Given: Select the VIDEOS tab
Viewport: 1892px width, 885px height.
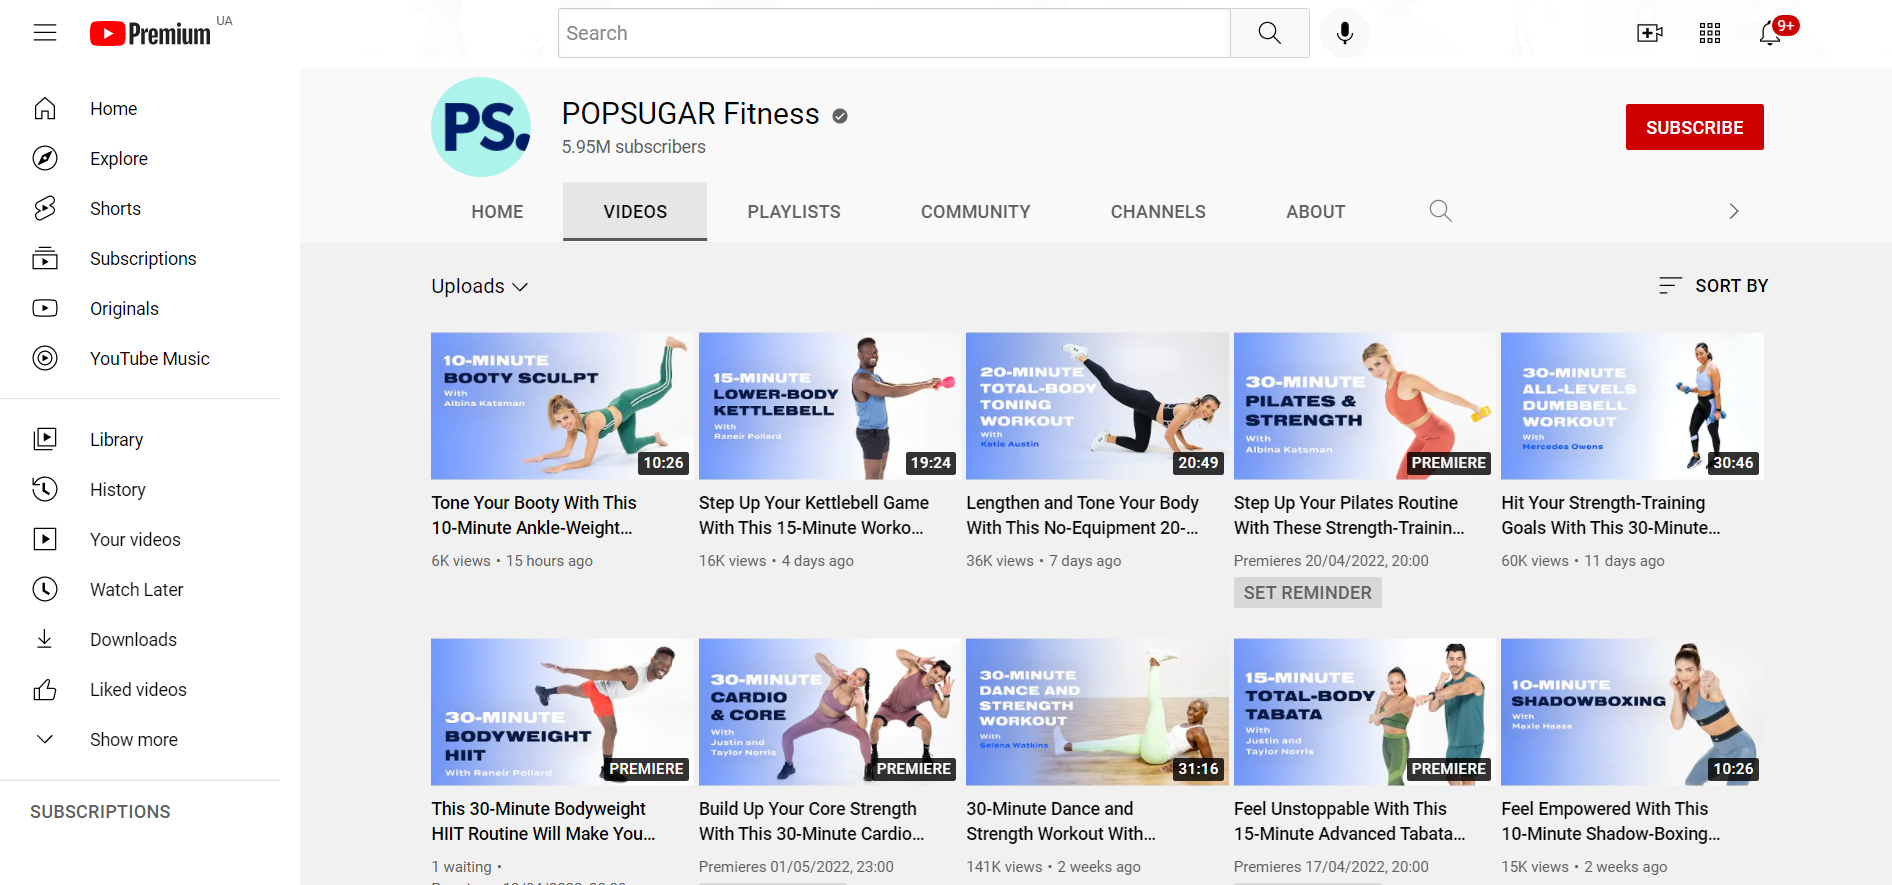Looking at the screenshot, I should point(635,212).
